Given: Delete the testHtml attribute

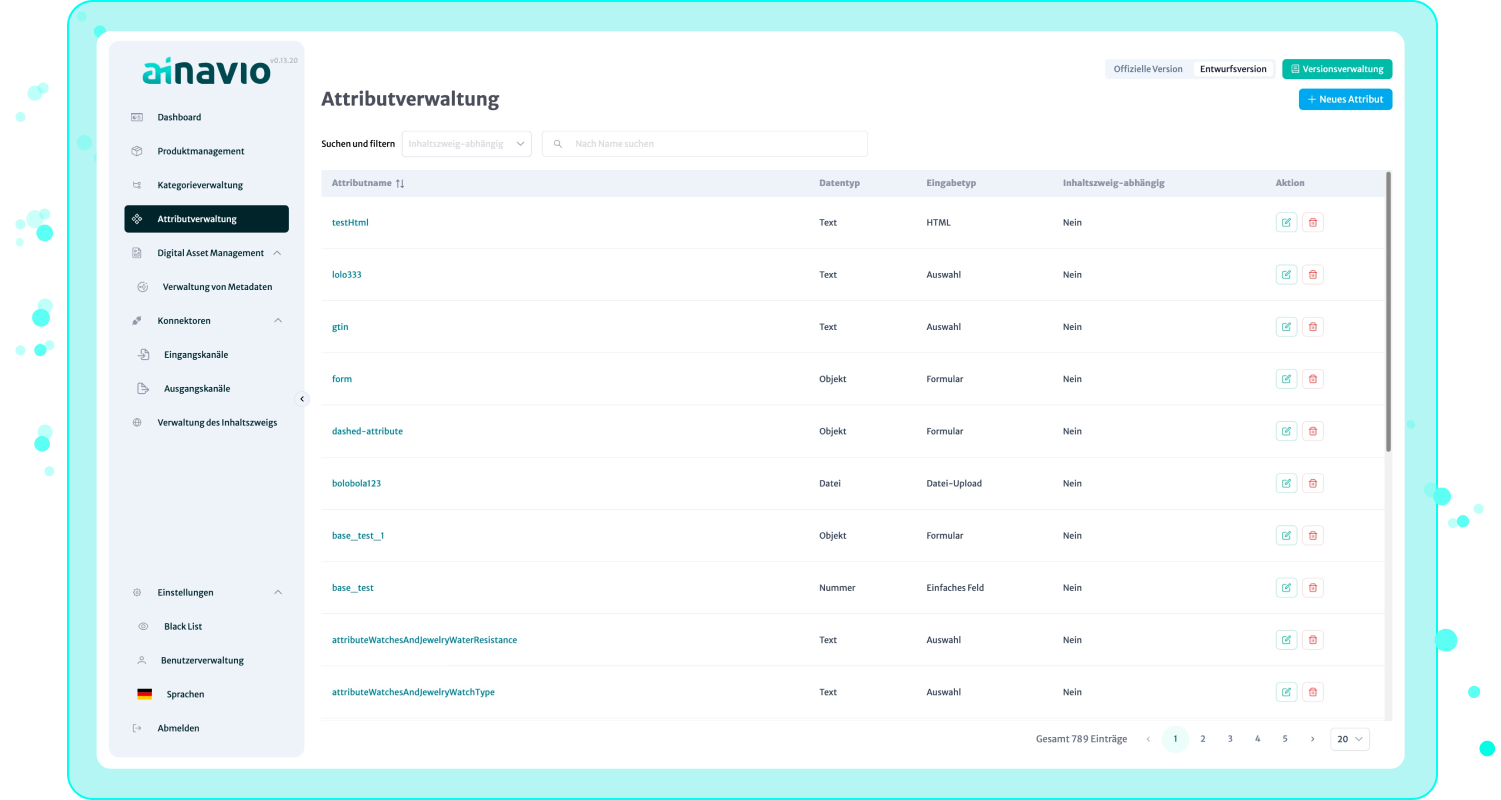Looking at the screenshot, I should pos(1313,222).
